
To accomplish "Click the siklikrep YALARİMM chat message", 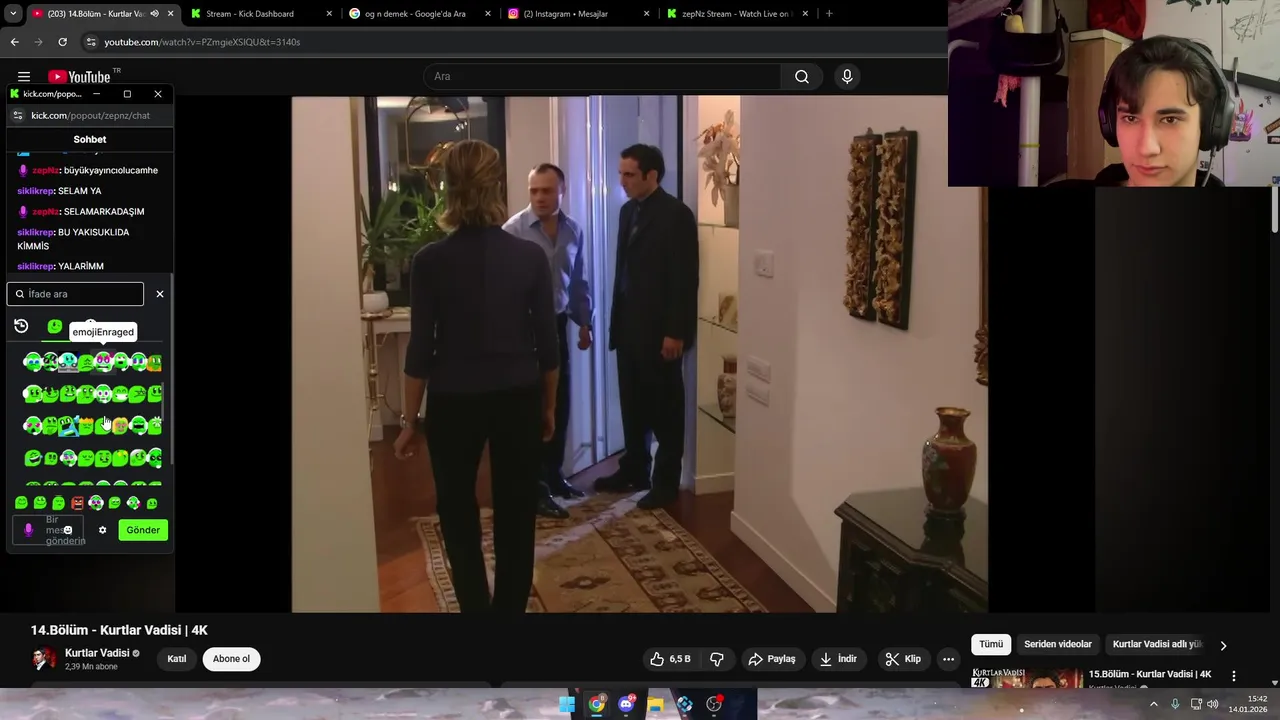I will pyautogui.click(x=60, y=266).
